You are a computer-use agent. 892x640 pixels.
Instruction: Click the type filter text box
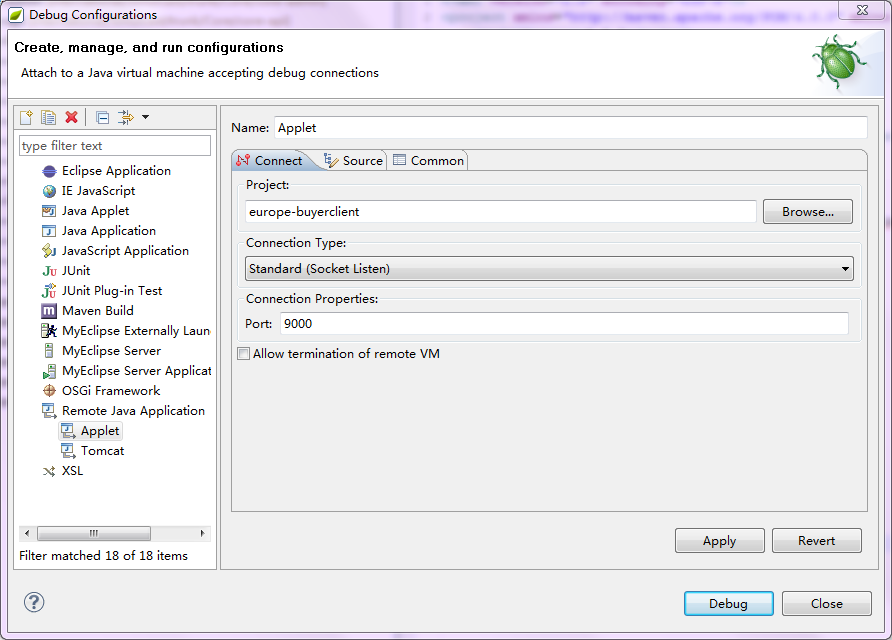115,146
